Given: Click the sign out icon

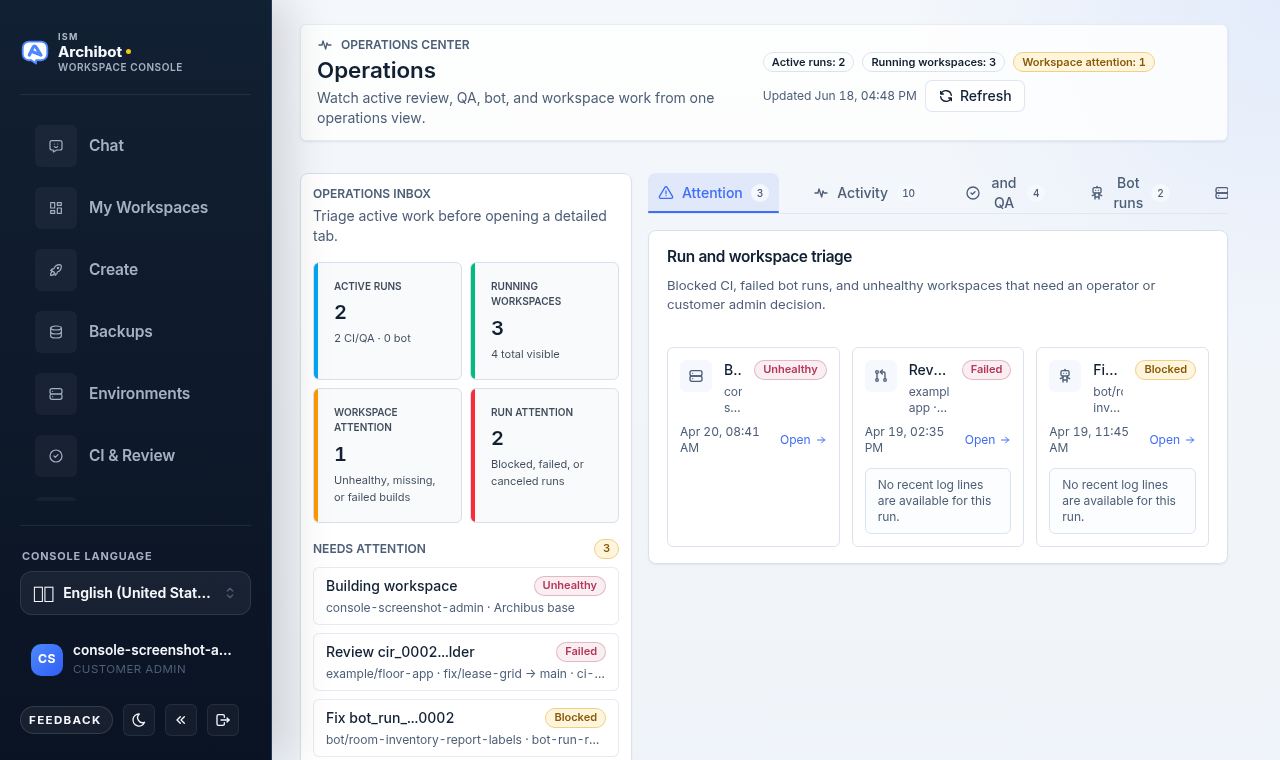Looking at the screenshot, I should (223, 720).
